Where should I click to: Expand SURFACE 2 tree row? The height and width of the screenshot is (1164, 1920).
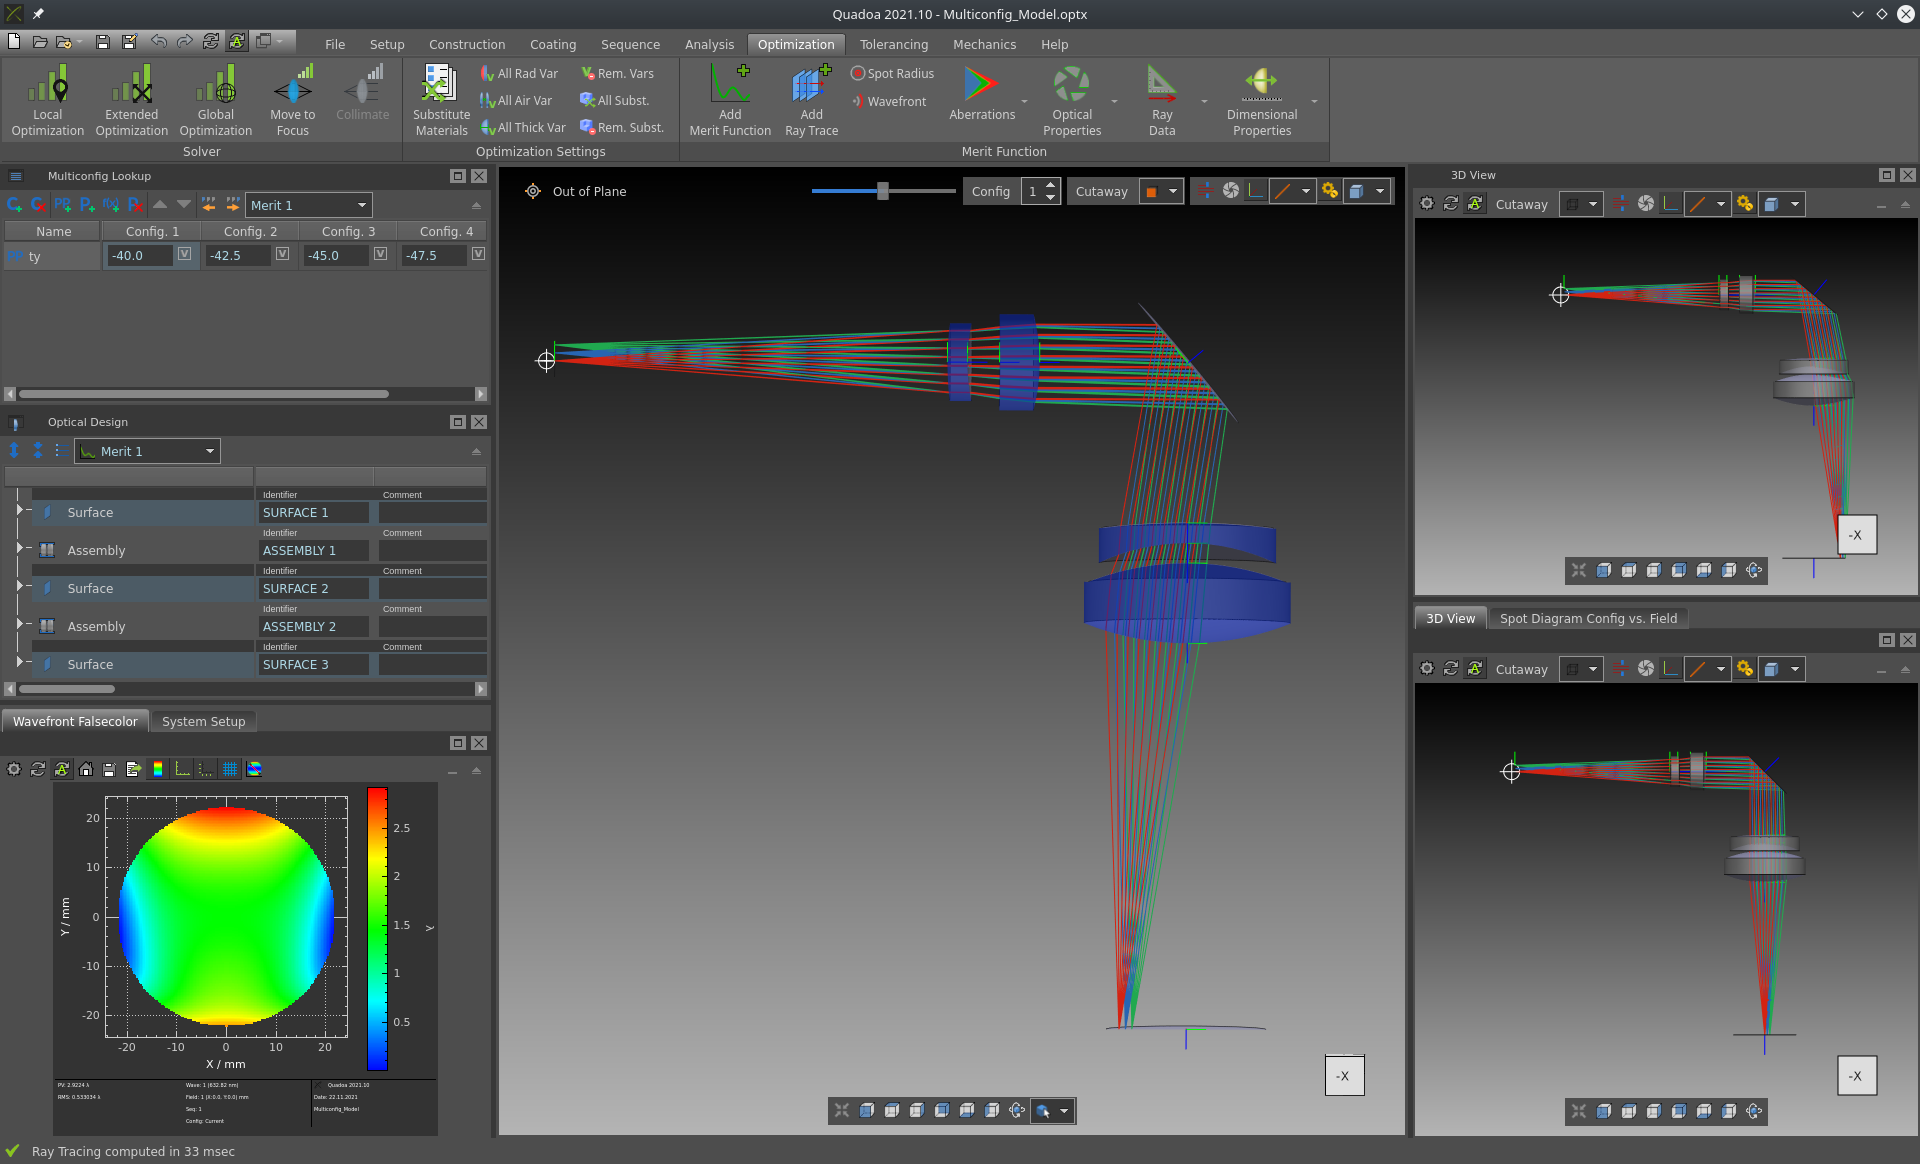coord(19,586)
